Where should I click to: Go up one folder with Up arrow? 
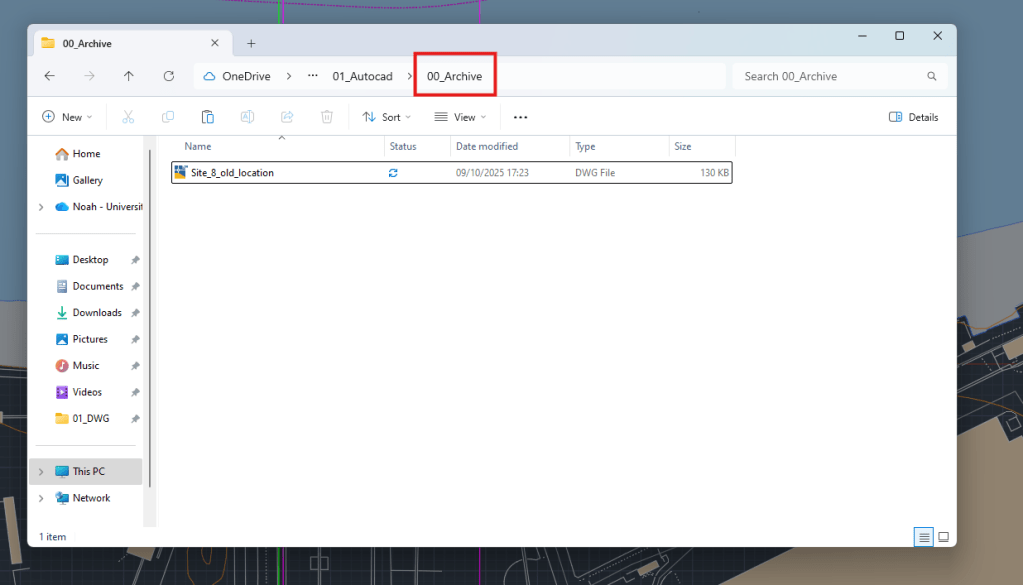coord(129,76)
